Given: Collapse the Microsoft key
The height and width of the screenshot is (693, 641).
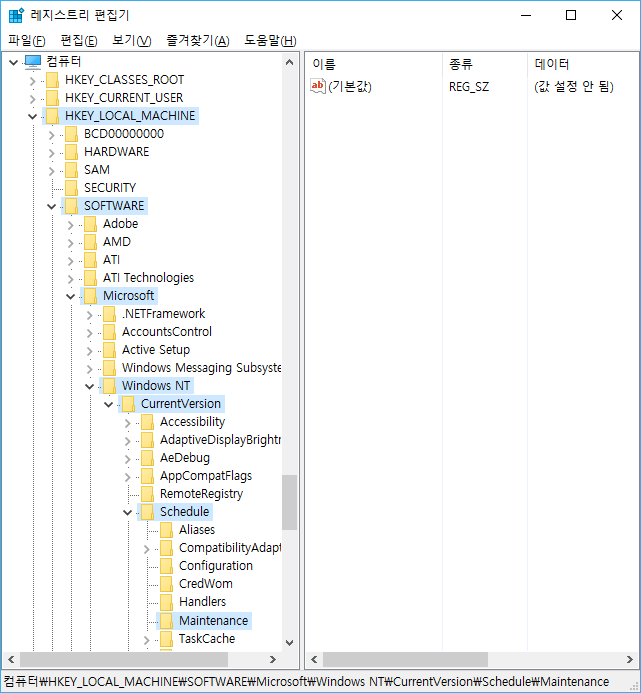Looking at the screenshot, I should (70, 296).
